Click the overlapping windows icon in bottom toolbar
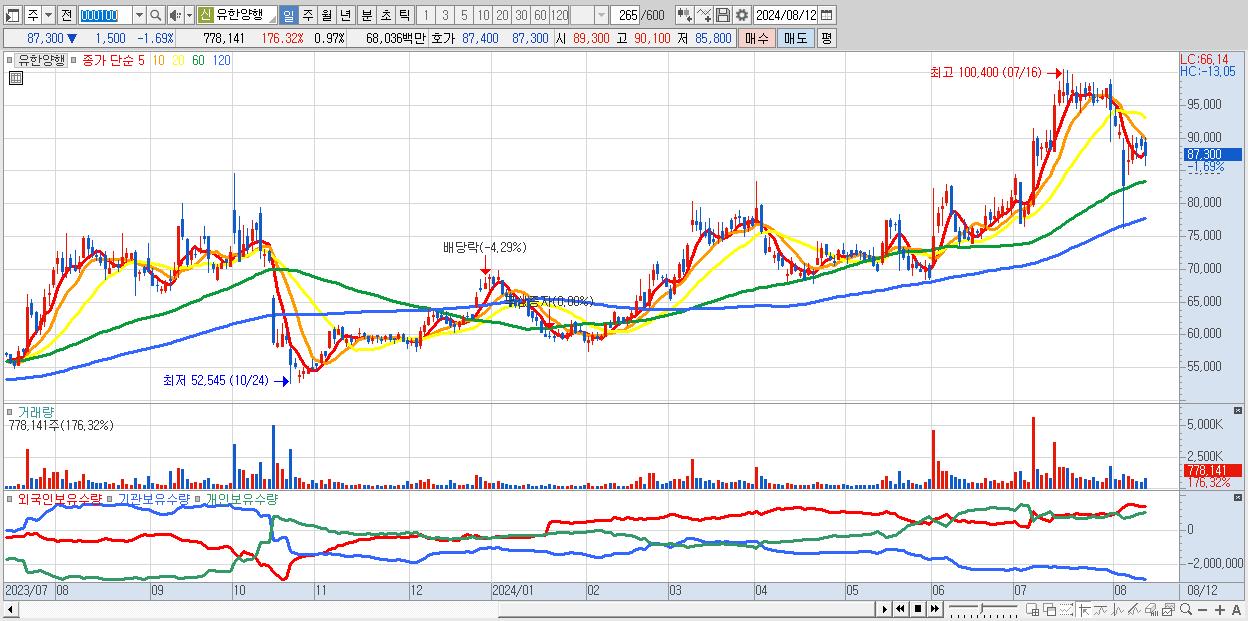Screen dimensions: 1248x621 pyautogui.click(x=1050, y=609)
